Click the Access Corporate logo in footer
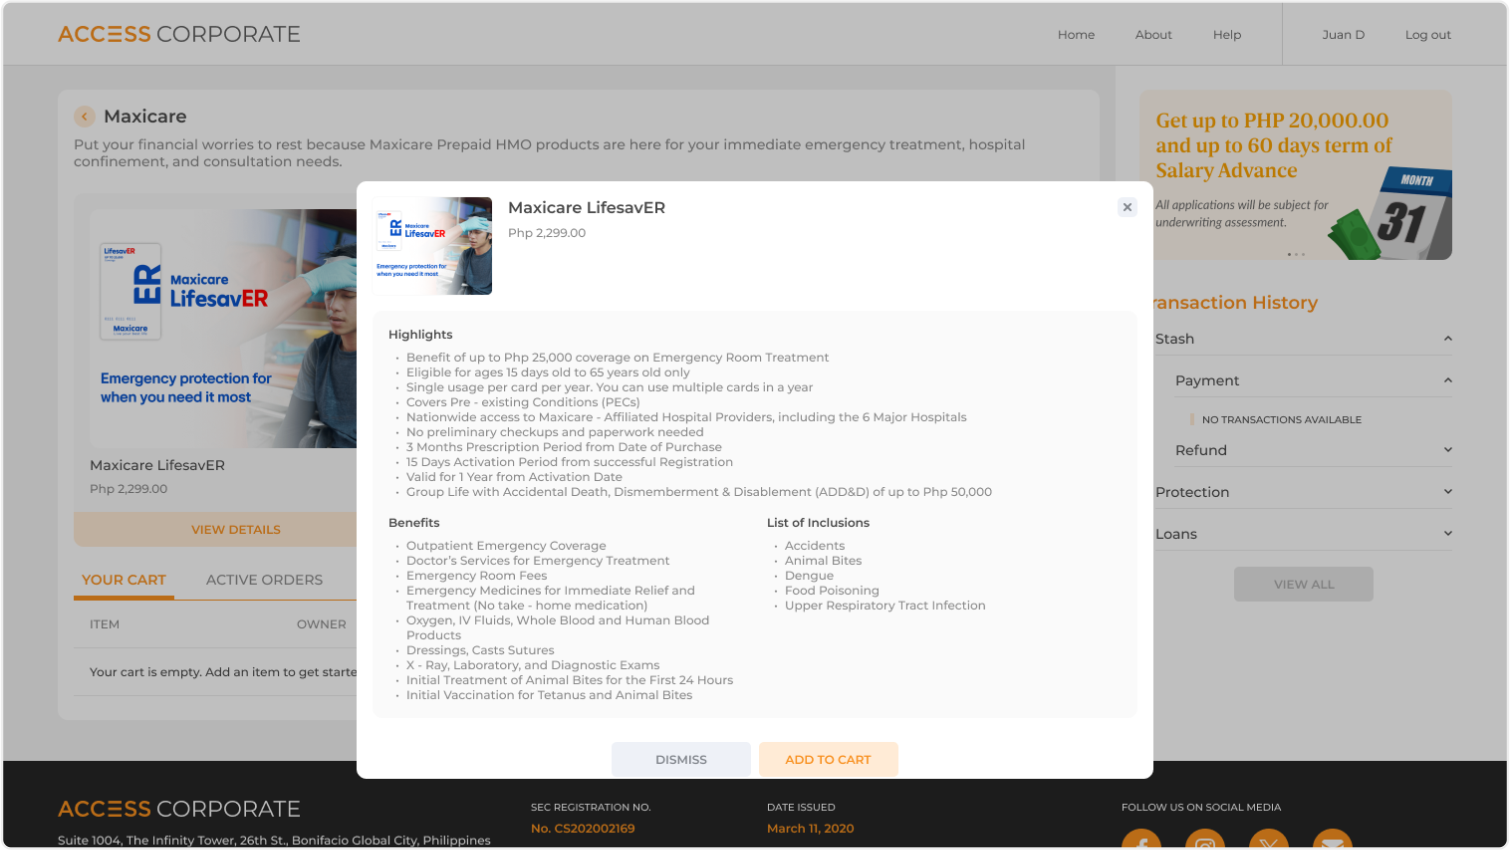 pos(179,809)
